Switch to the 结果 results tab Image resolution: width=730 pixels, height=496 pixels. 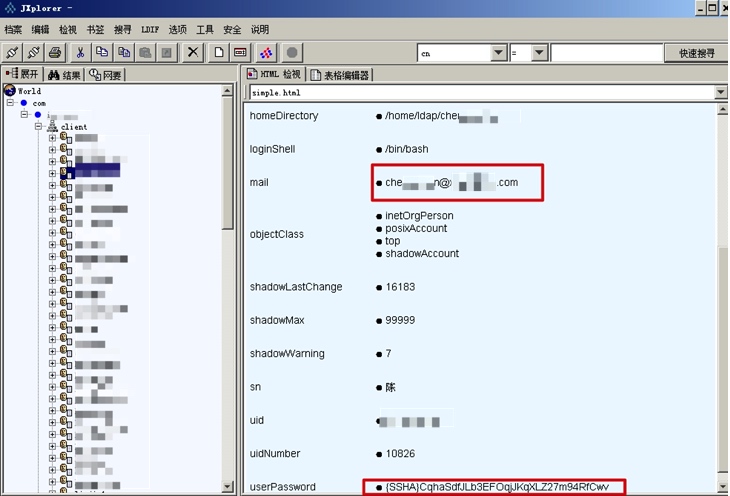(64, 75)
